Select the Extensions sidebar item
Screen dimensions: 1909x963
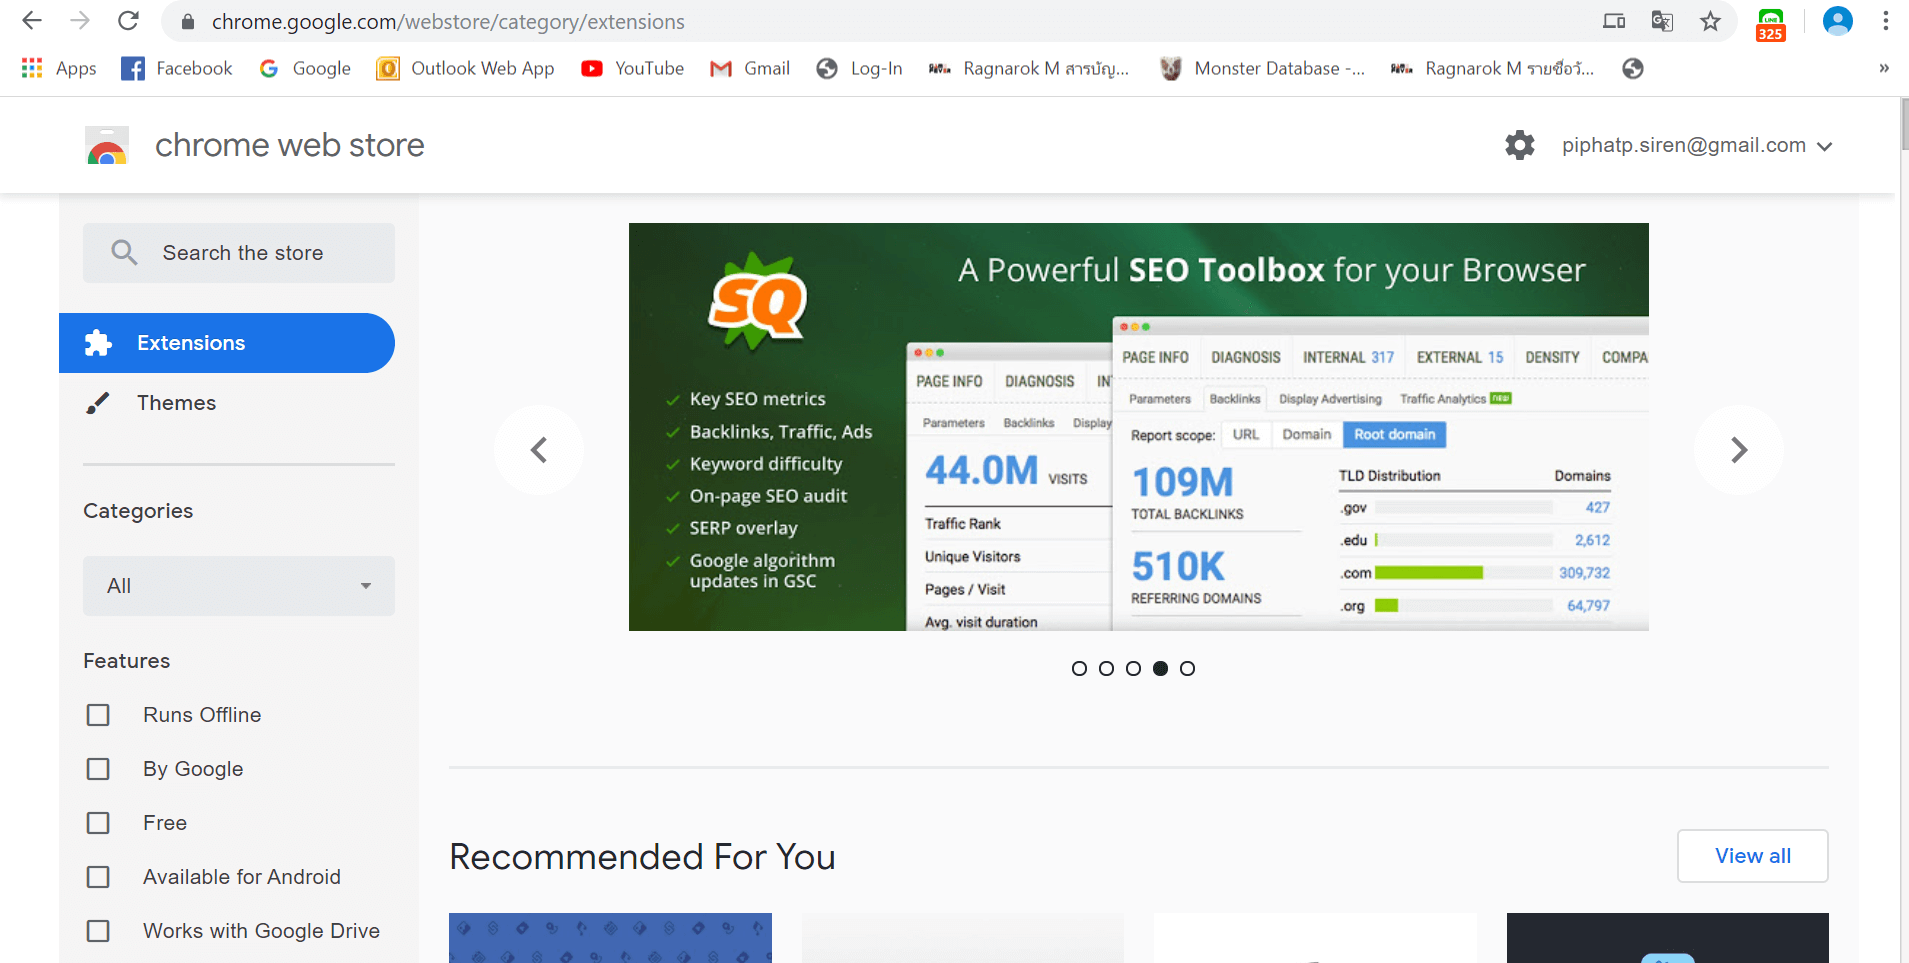pos(227,343)
